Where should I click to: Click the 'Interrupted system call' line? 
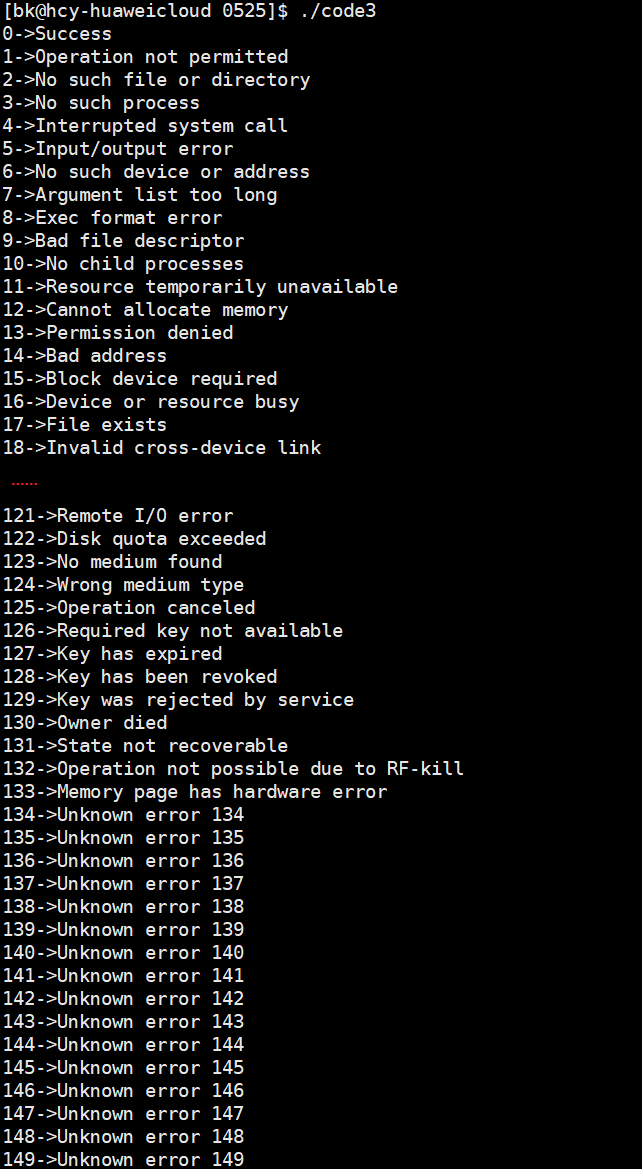(145, 126)
